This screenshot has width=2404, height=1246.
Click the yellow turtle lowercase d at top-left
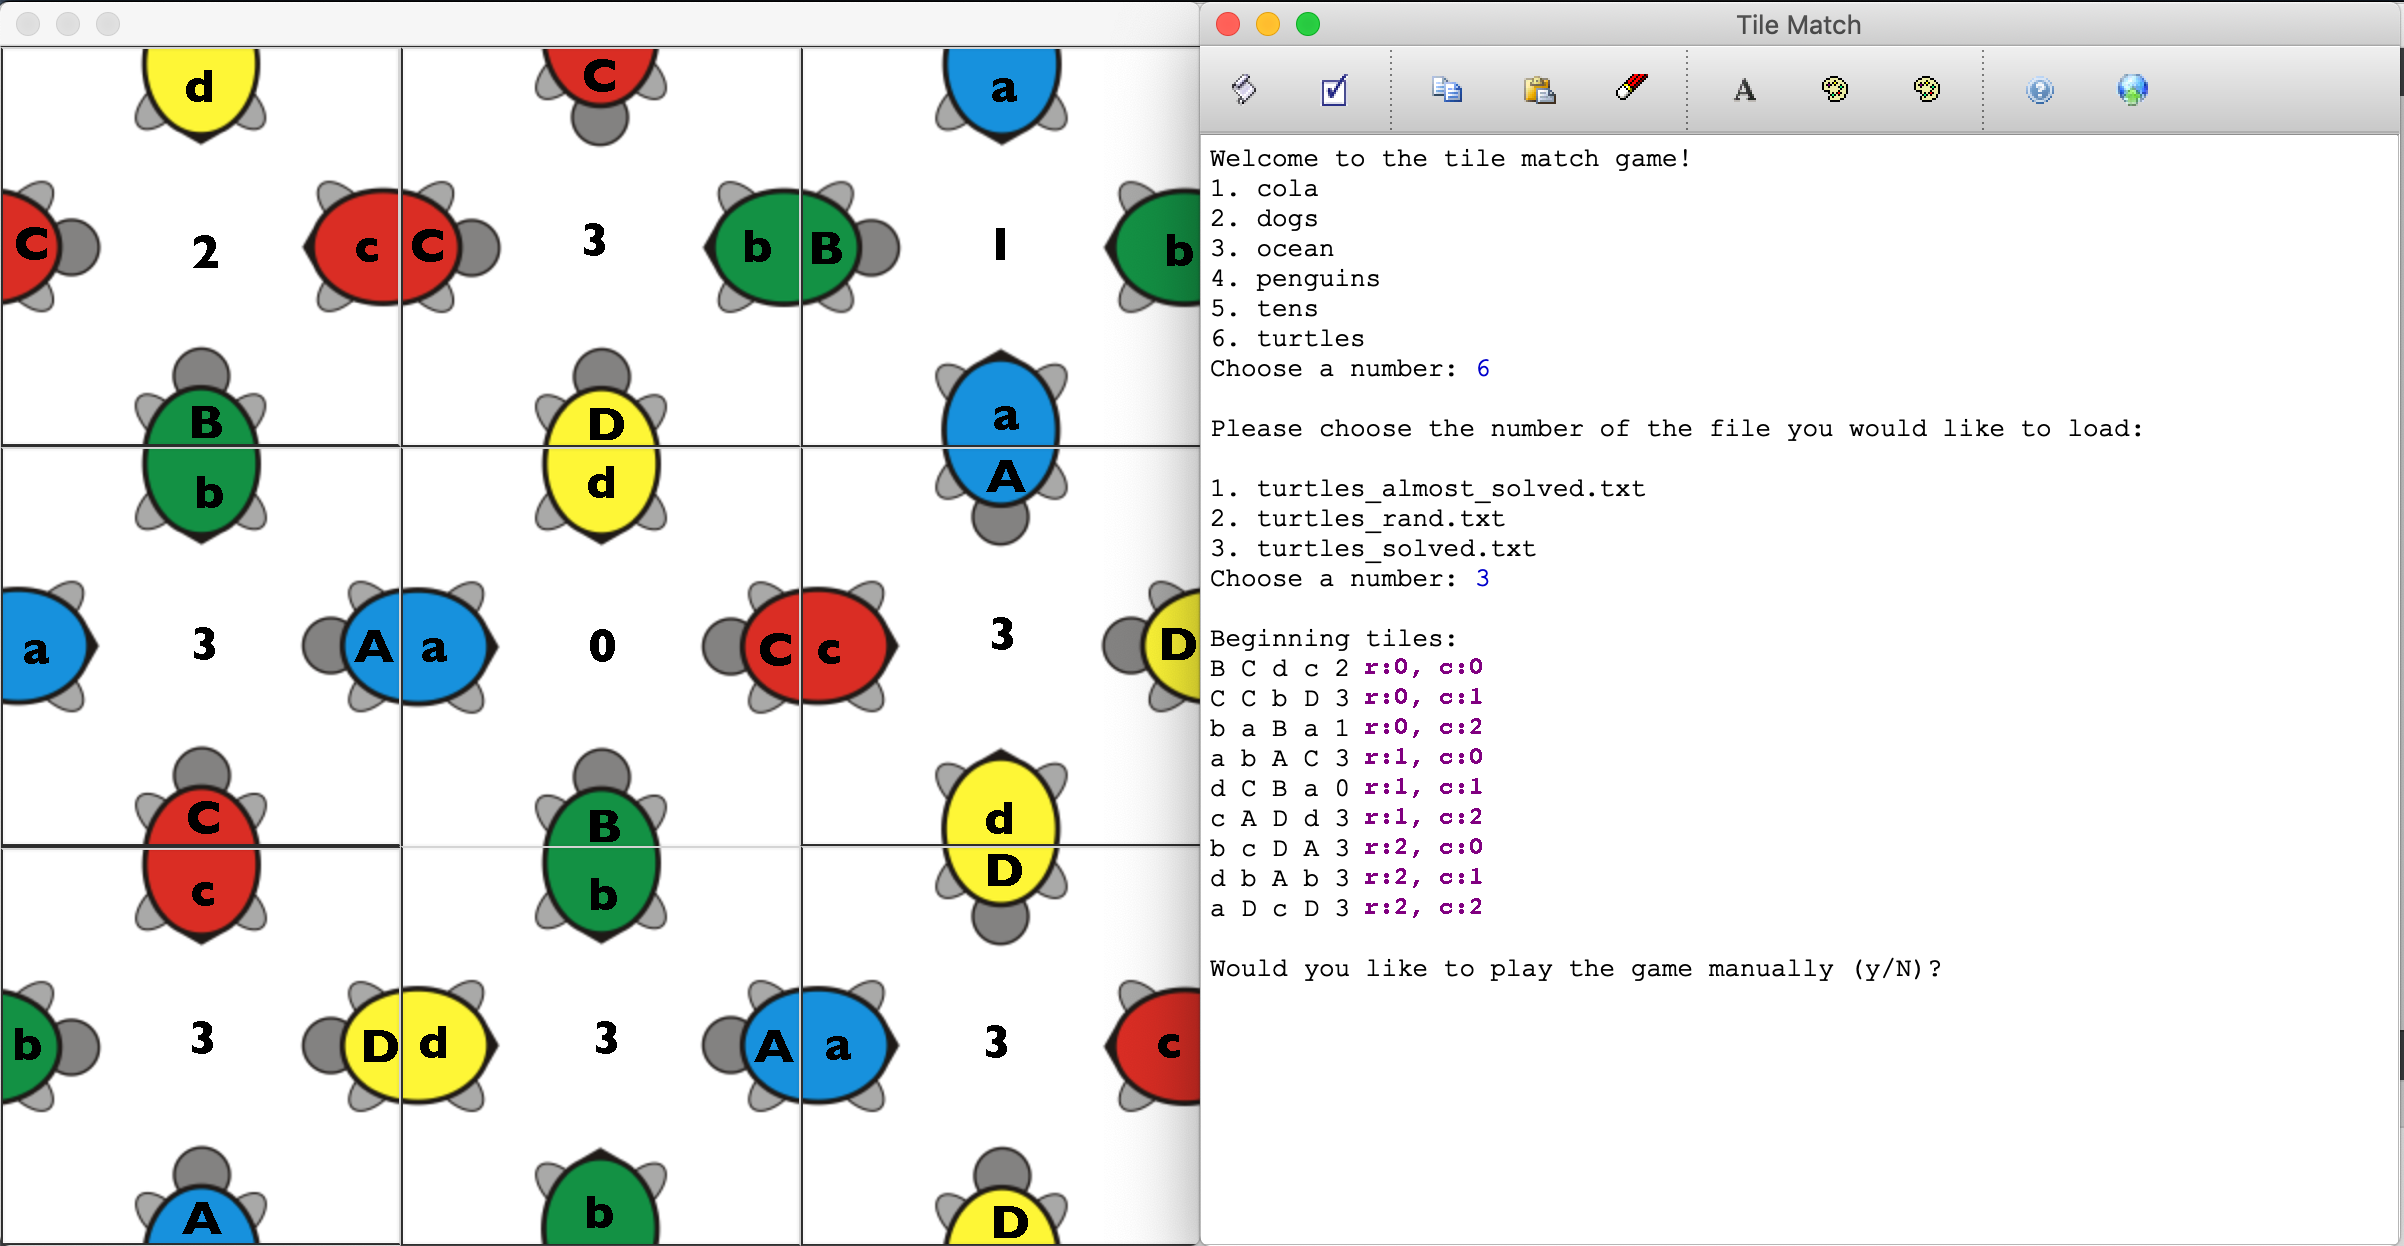[200, 88]
